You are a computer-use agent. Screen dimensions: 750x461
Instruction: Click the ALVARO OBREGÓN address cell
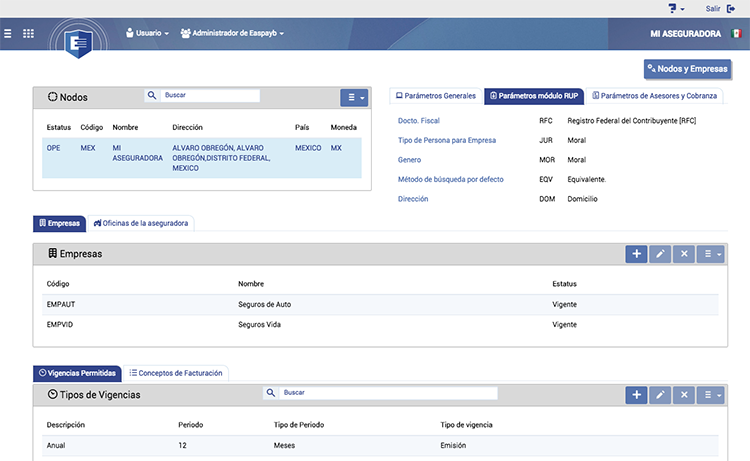click(221, 158)
